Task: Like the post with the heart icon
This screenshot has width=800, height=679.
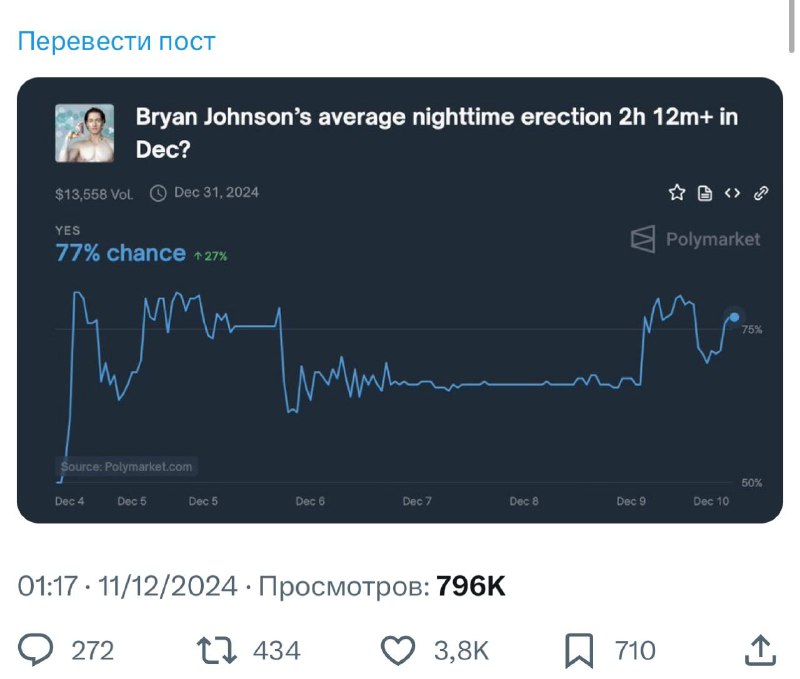Action: point(398,651)
